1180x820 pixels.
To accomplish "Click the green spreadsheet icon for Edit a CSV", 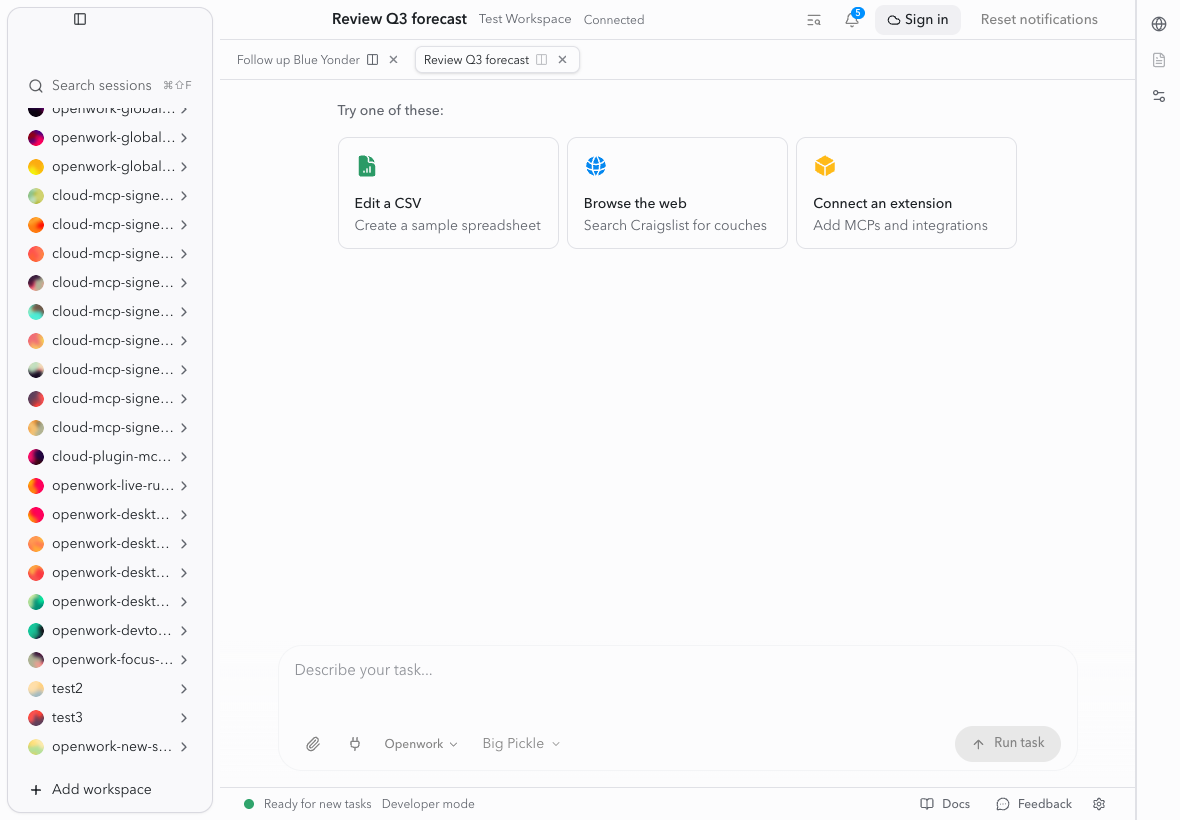I will 366,166.
